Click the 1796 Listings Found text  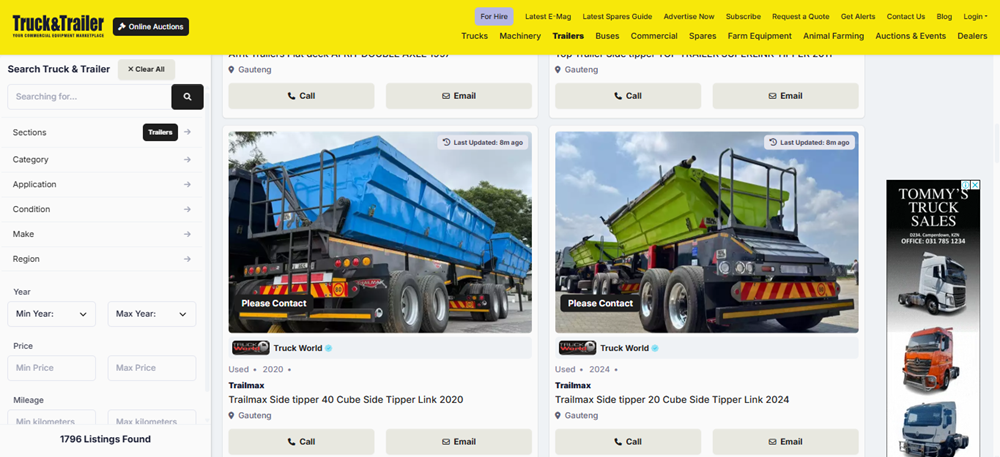(105, 439)
